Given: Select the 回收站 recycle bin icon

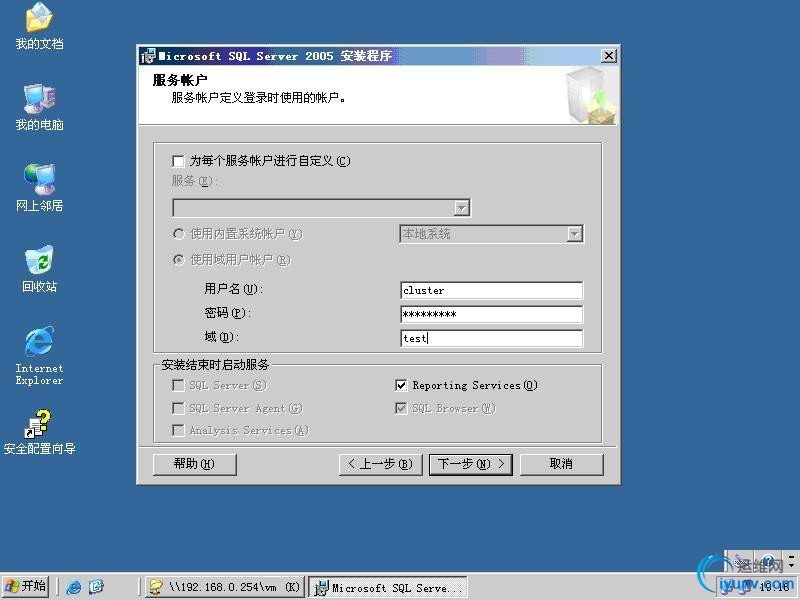Looking at the screenshot, I should point(39,269).
